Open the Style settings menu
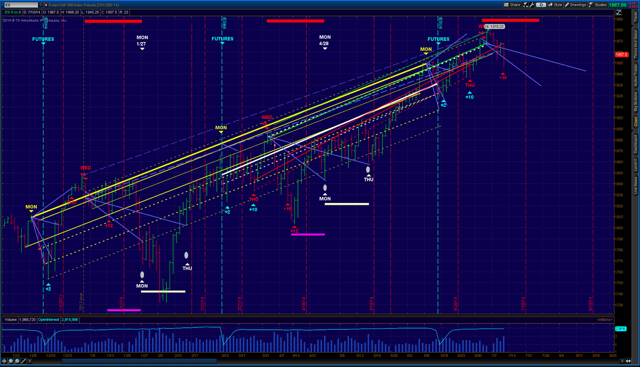 coord(555,5)
